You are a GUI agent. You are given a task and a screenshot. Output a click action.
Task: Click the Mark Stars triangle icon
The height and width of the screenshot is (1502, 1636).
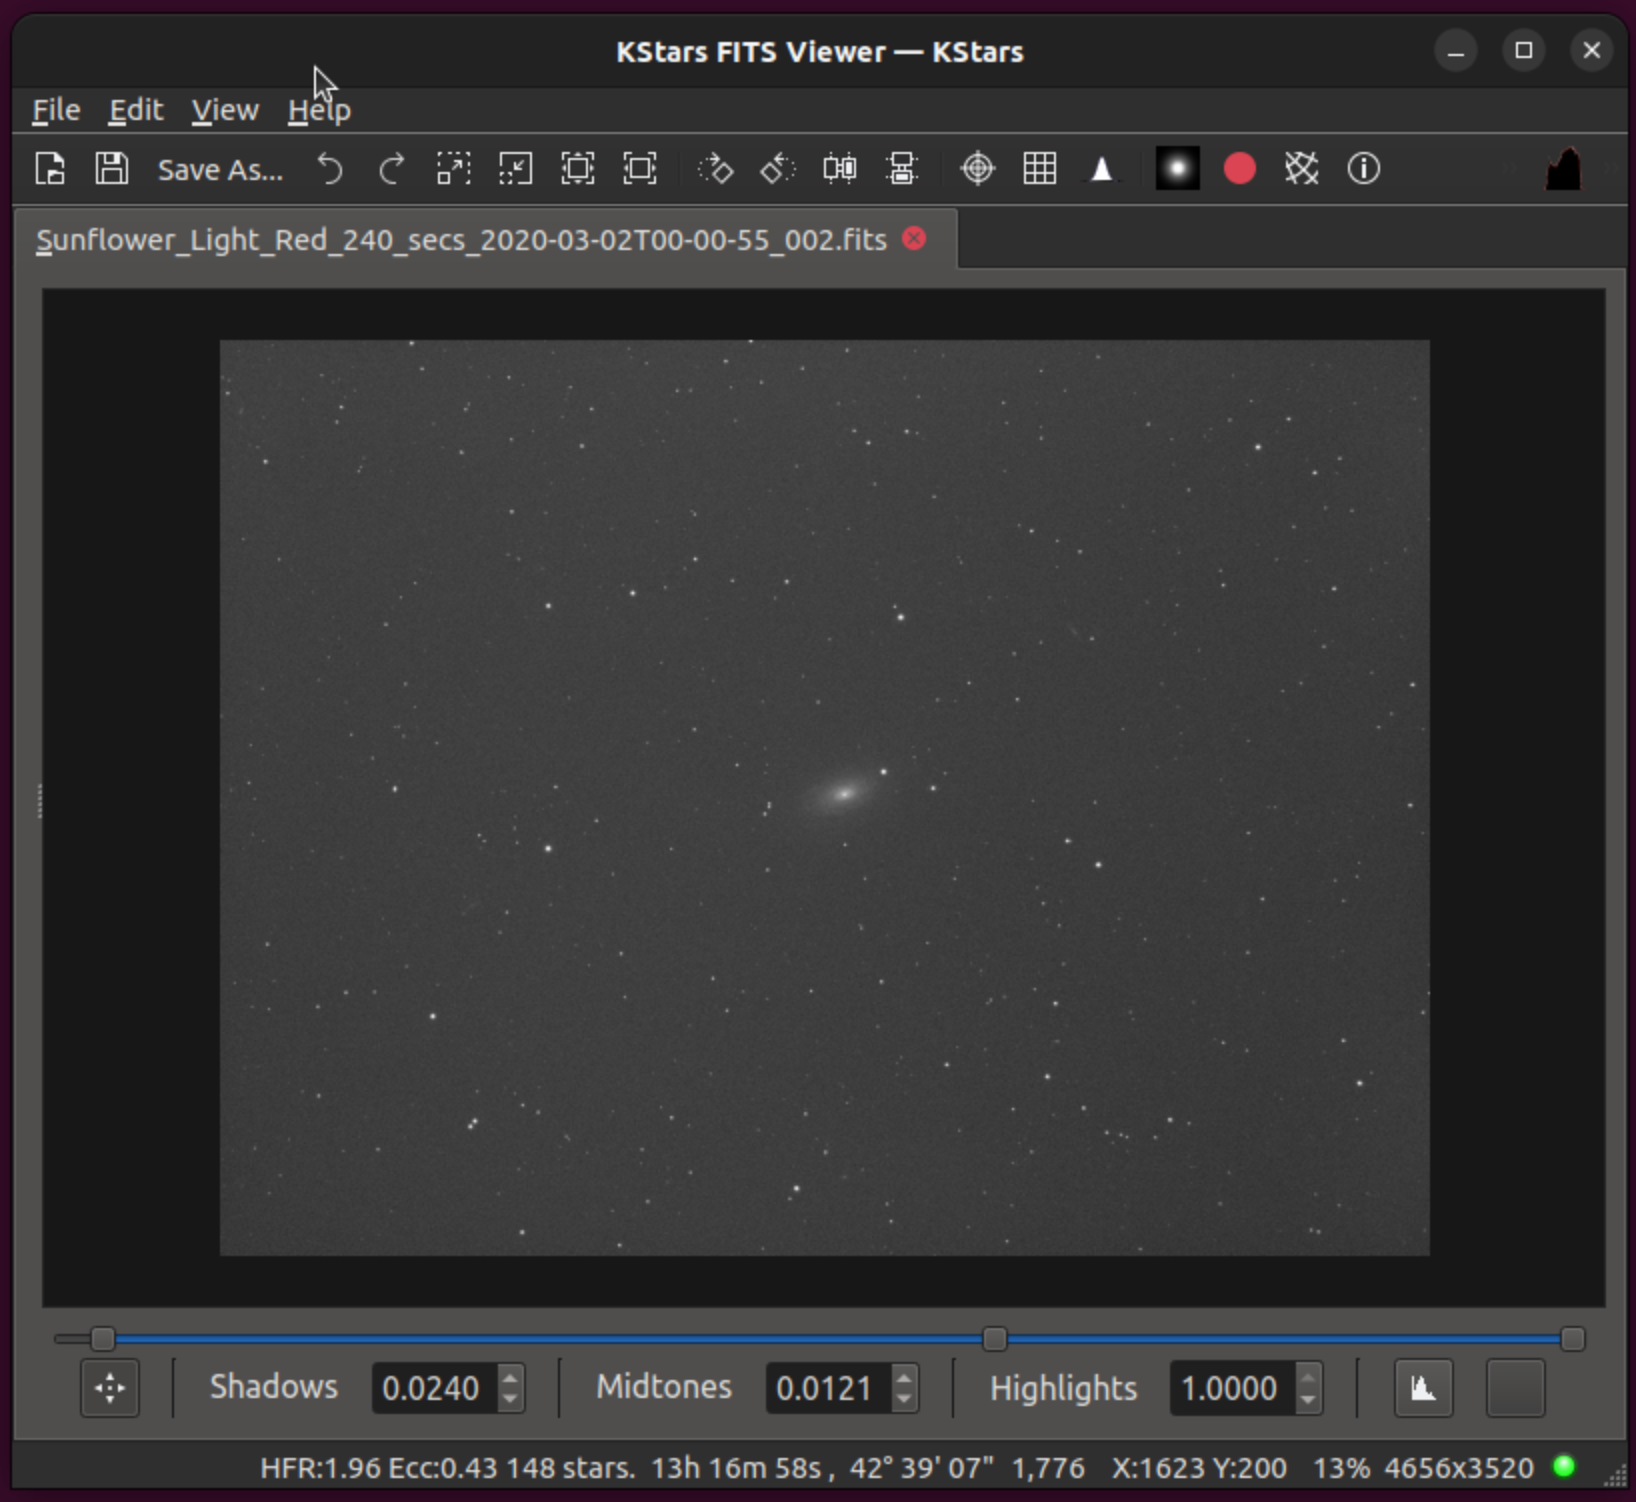[x=1101, y=169]
